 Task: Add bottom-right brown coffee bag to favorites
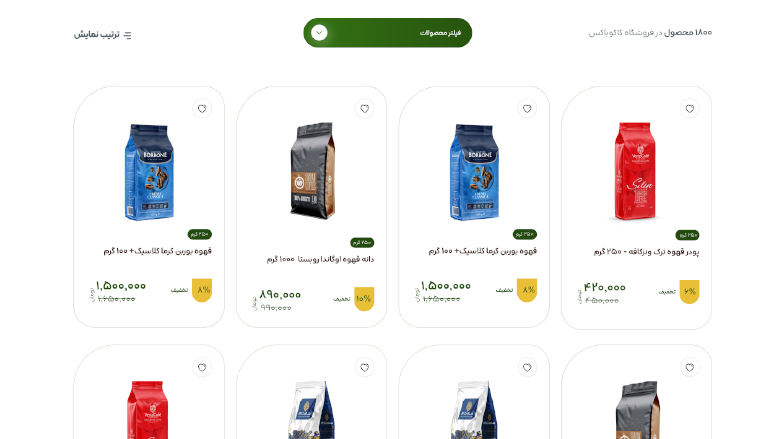689,367
